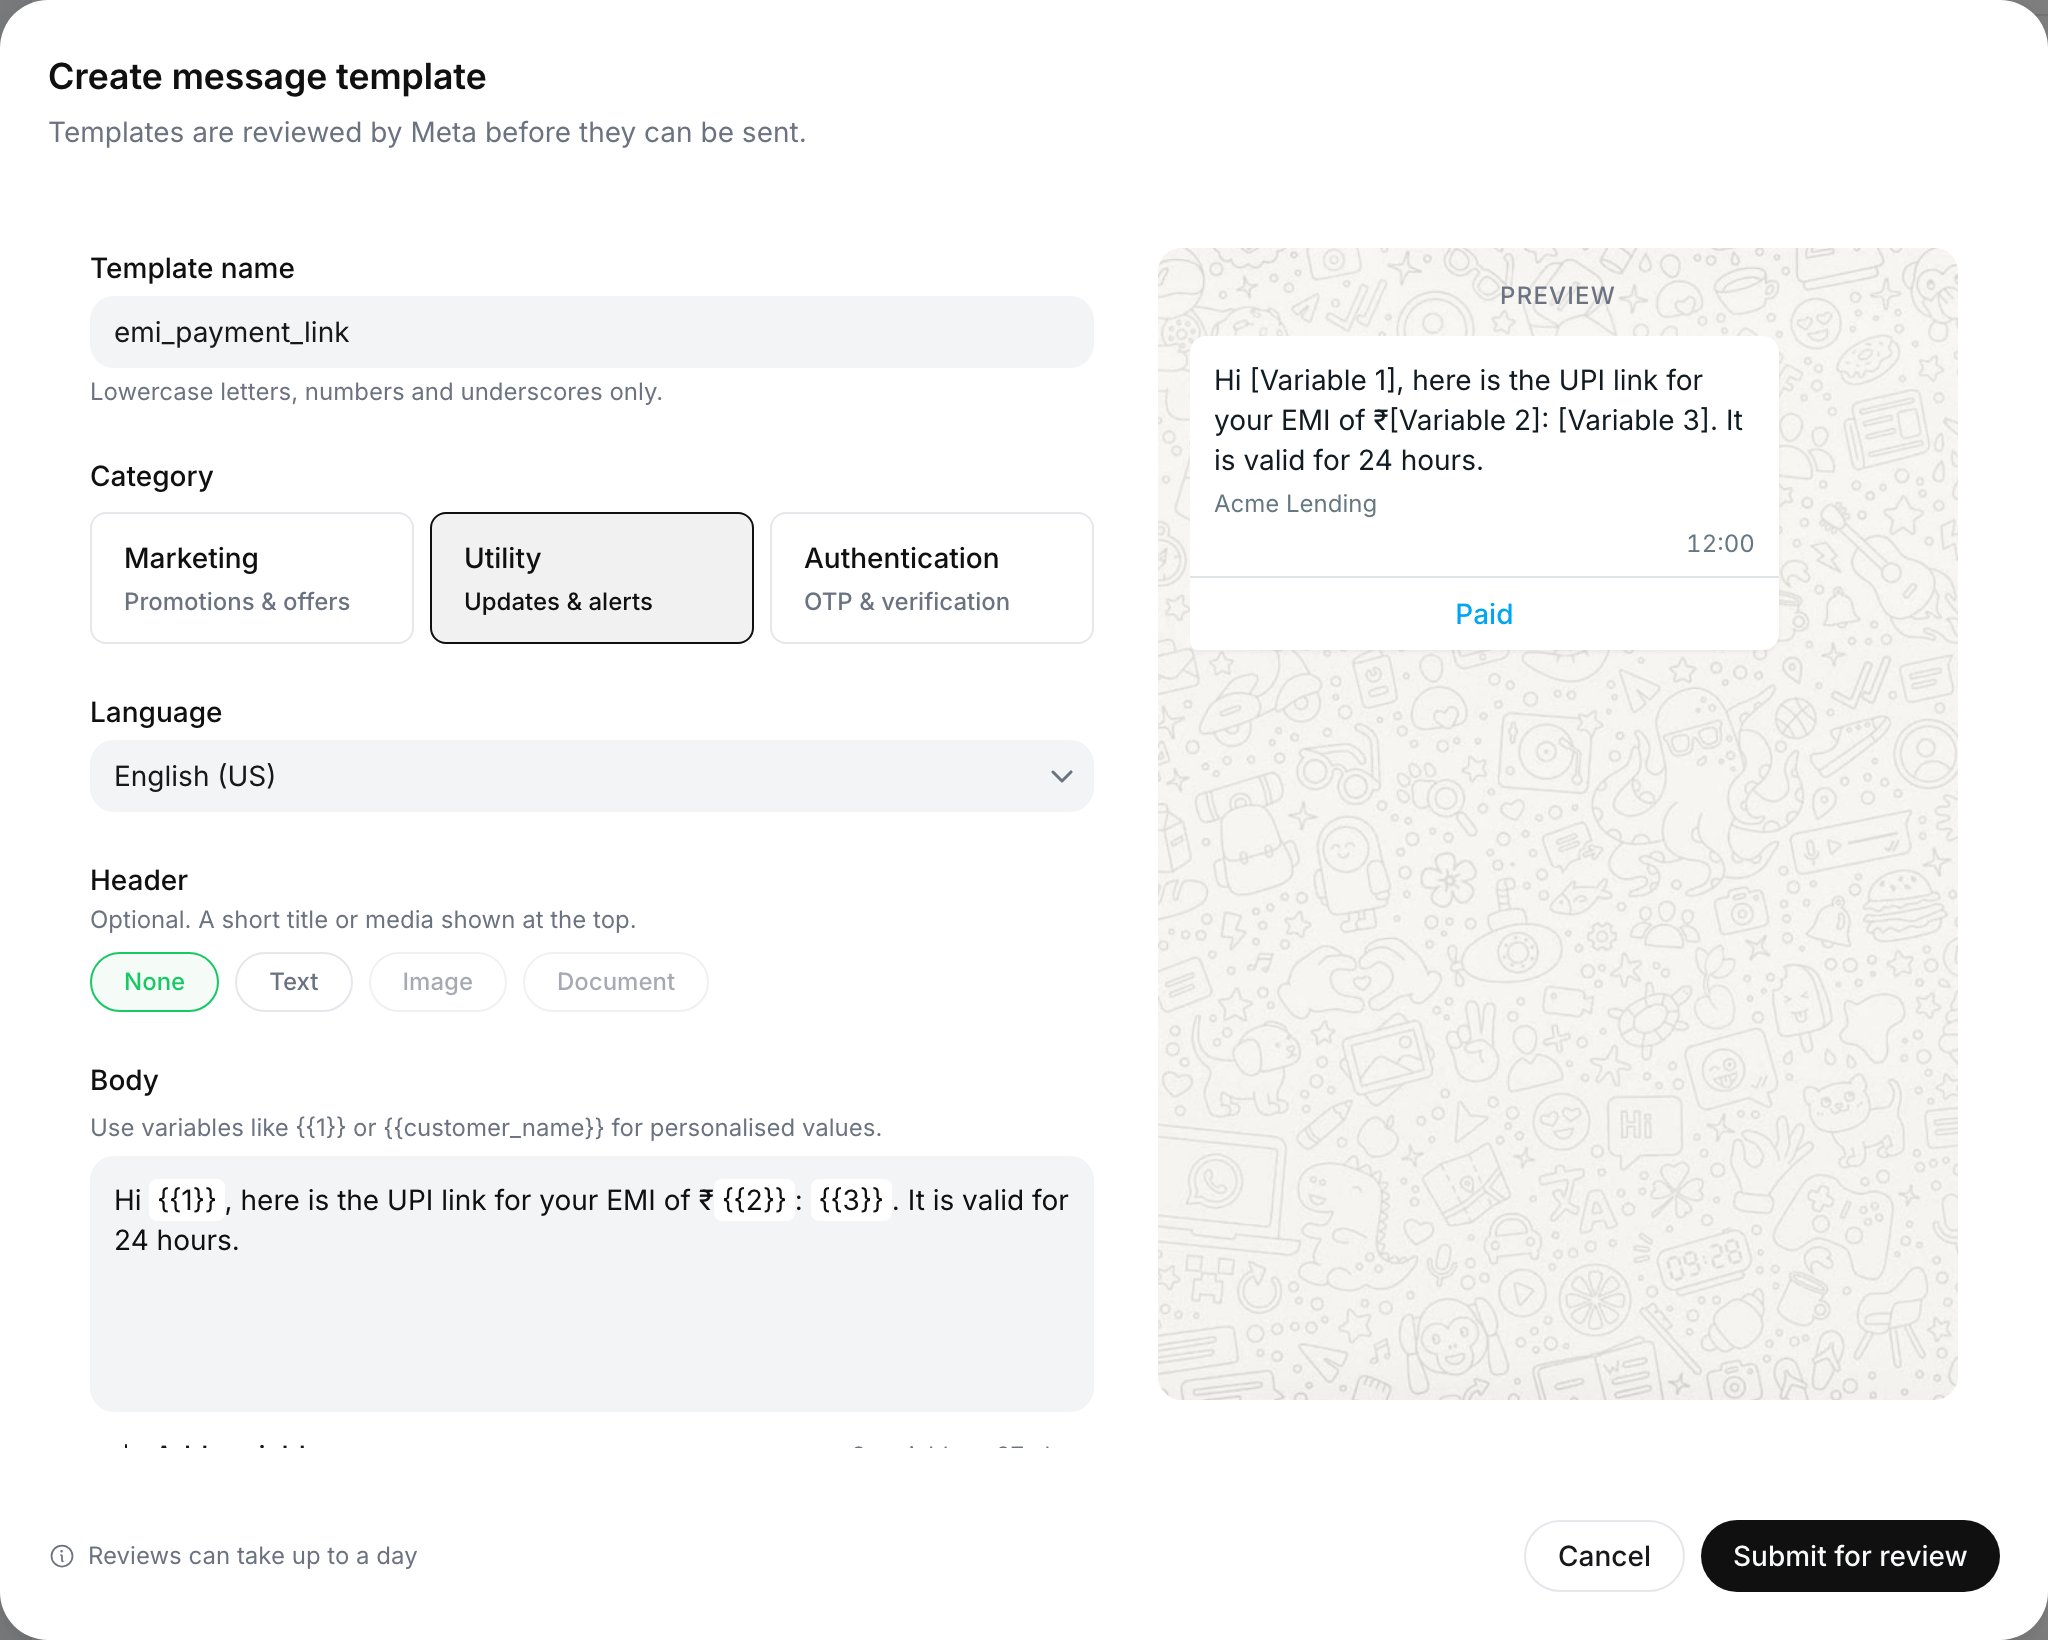
Task: Click the {{1}} variable chip in body
Action: [187, 1200]
